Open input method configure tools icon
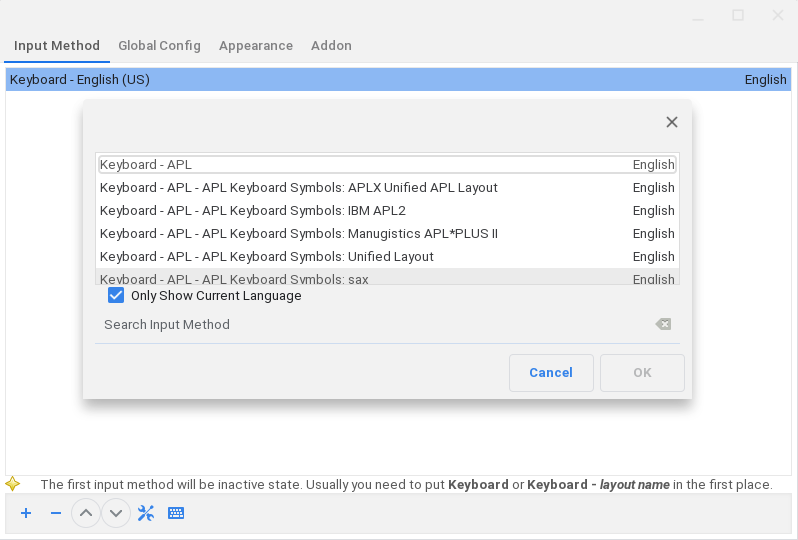 pyautogui.click(x=146, y=513)
